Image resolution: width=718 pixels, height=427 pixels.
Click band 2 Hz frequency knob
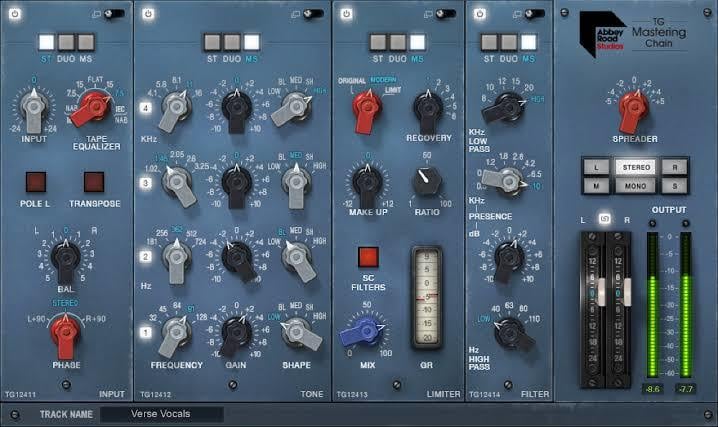[177, 258]
